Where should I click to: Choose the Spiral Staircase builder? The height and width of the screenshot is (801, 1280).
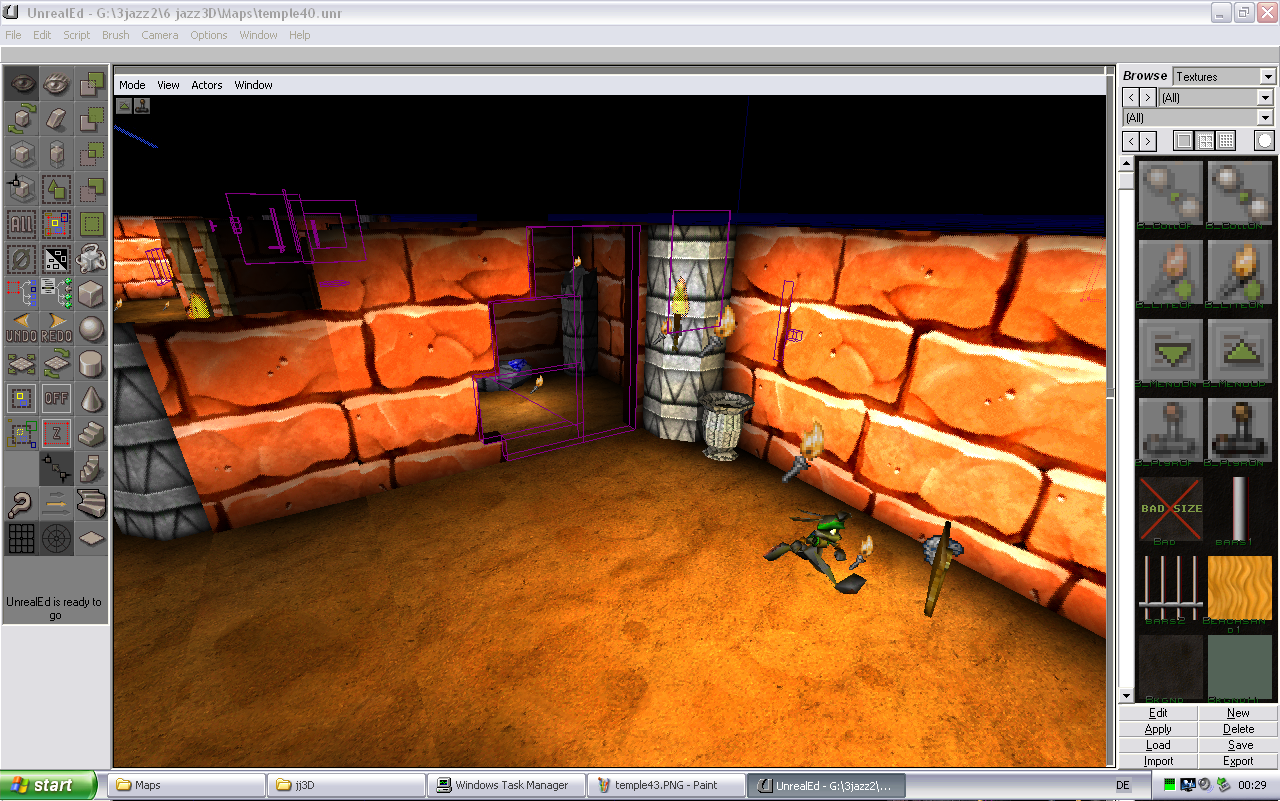point(91,504)
